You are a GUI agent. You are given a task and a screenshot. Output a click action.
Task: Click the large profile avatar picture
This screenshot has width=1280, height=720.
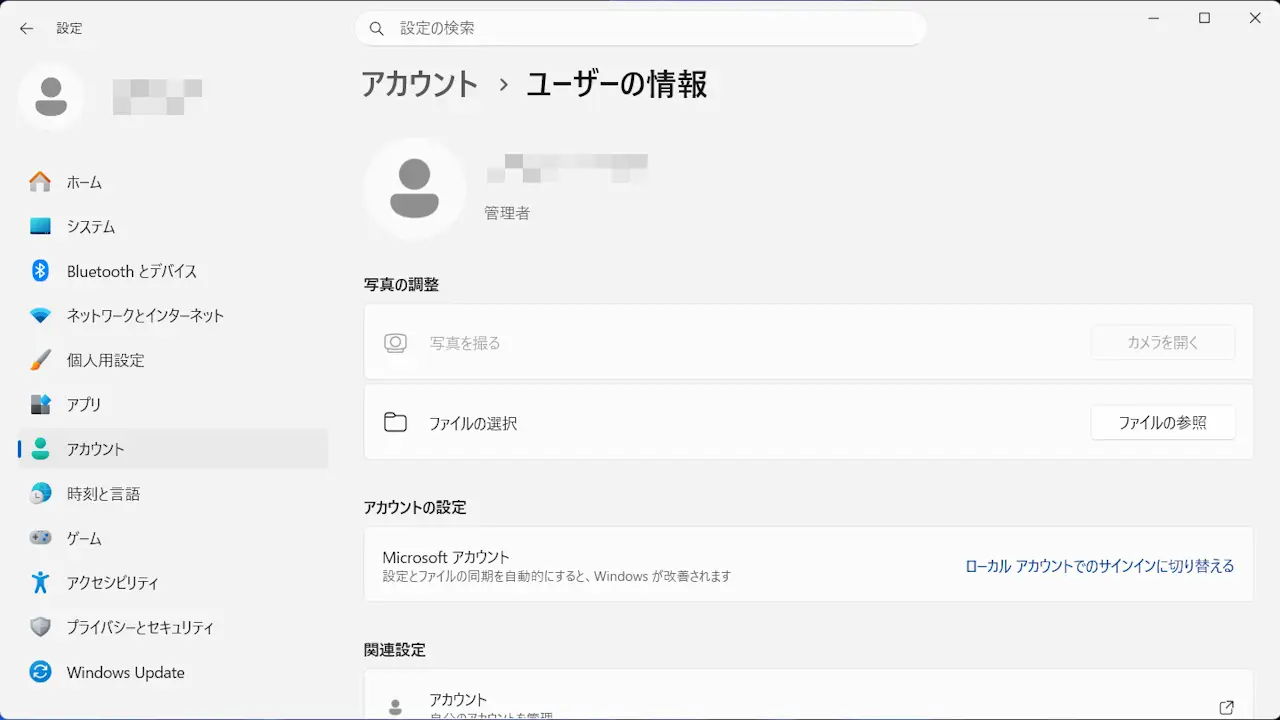tap(414, 189)
